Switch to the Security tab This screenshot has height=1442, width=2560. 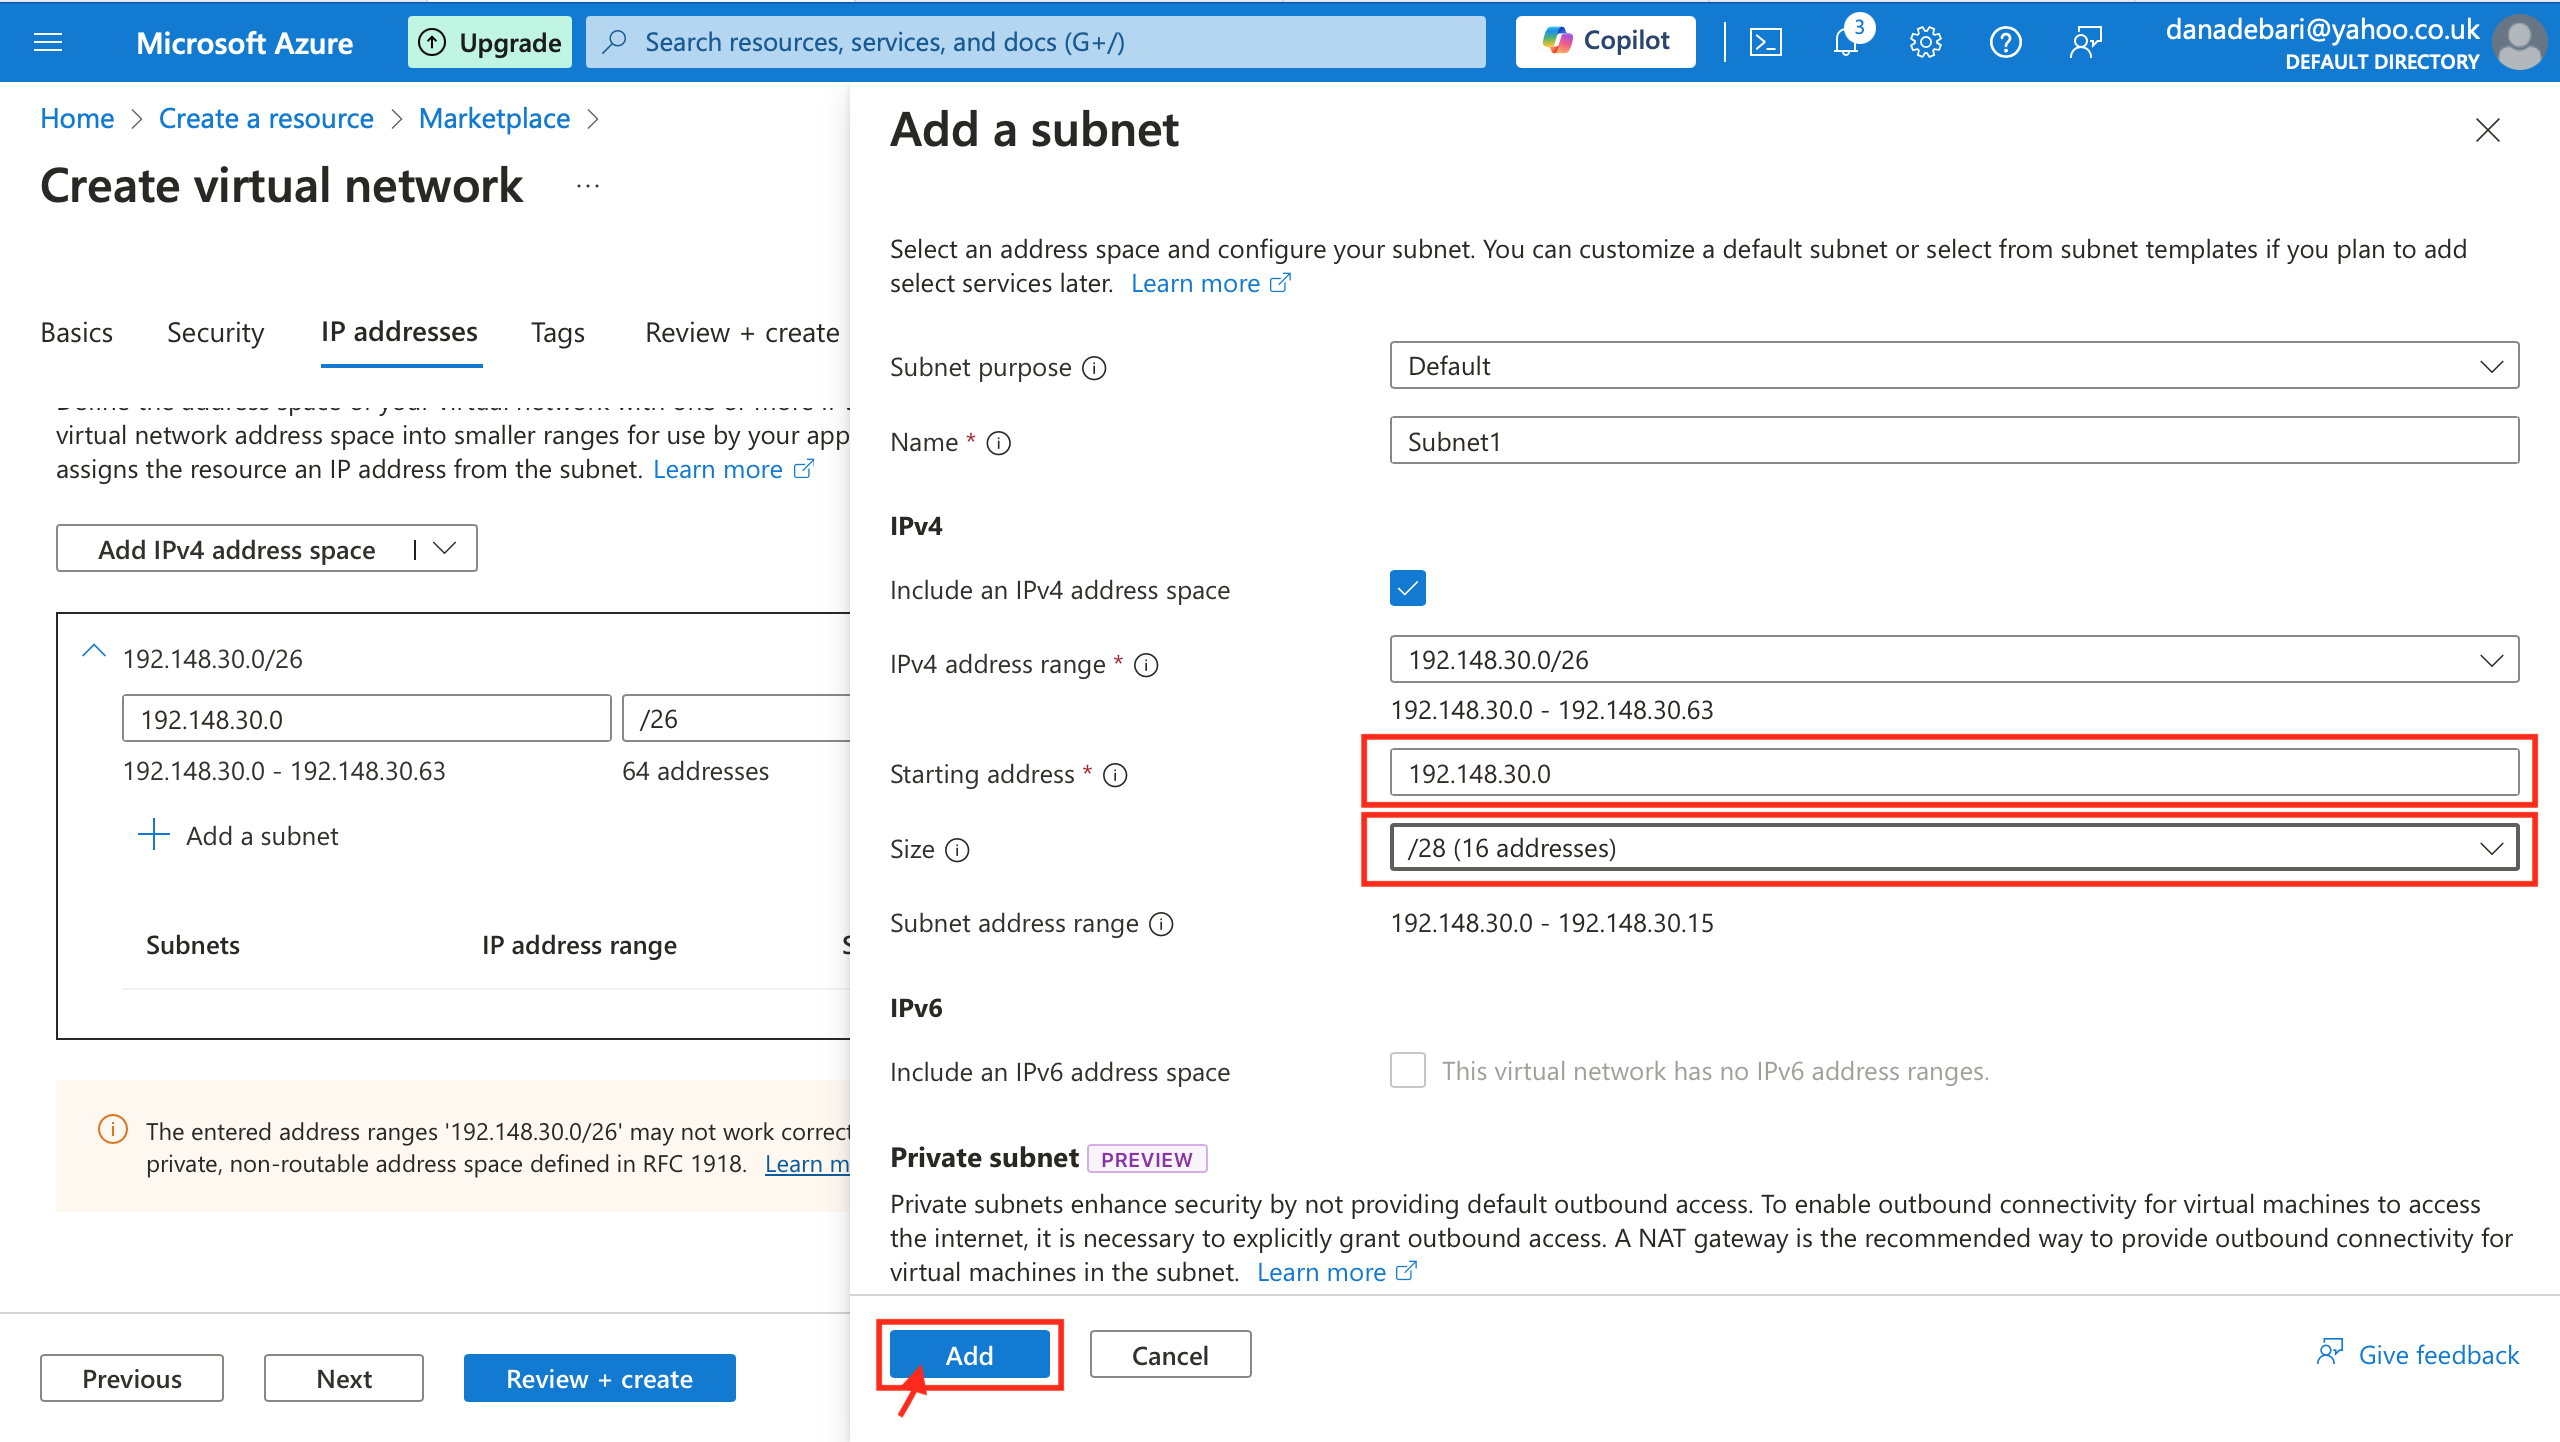pos(215,332)
